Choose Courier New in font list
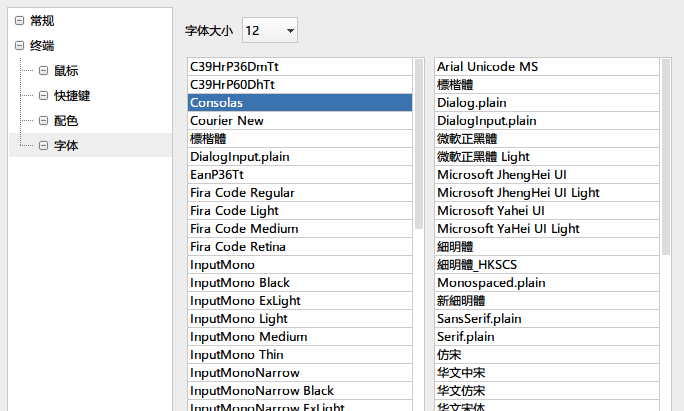Screen dimensions: 684x411 (x=227, y=121)
